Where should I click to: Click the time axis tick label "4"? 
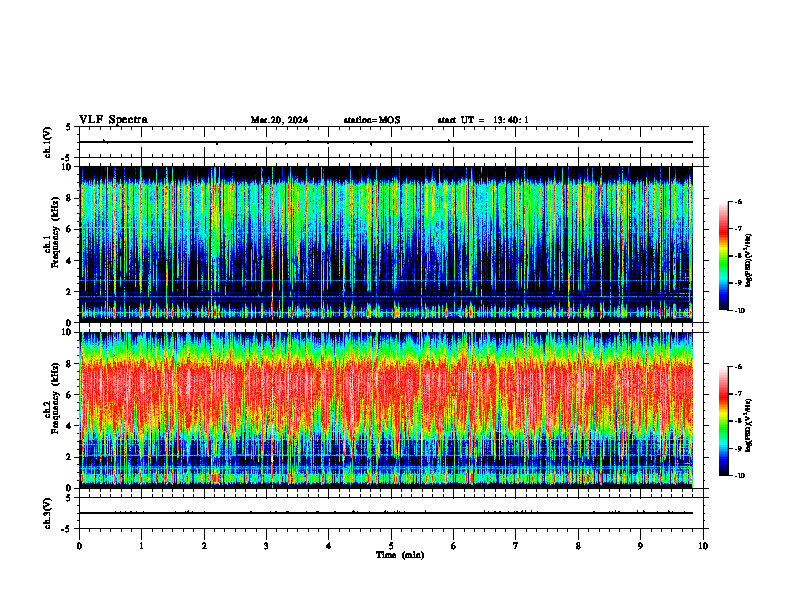point(329,546)
